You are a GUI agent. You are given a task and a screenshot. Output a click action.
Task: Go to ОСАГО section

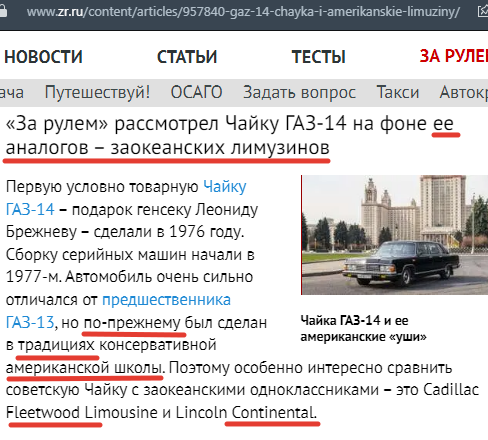coord(196,92)
